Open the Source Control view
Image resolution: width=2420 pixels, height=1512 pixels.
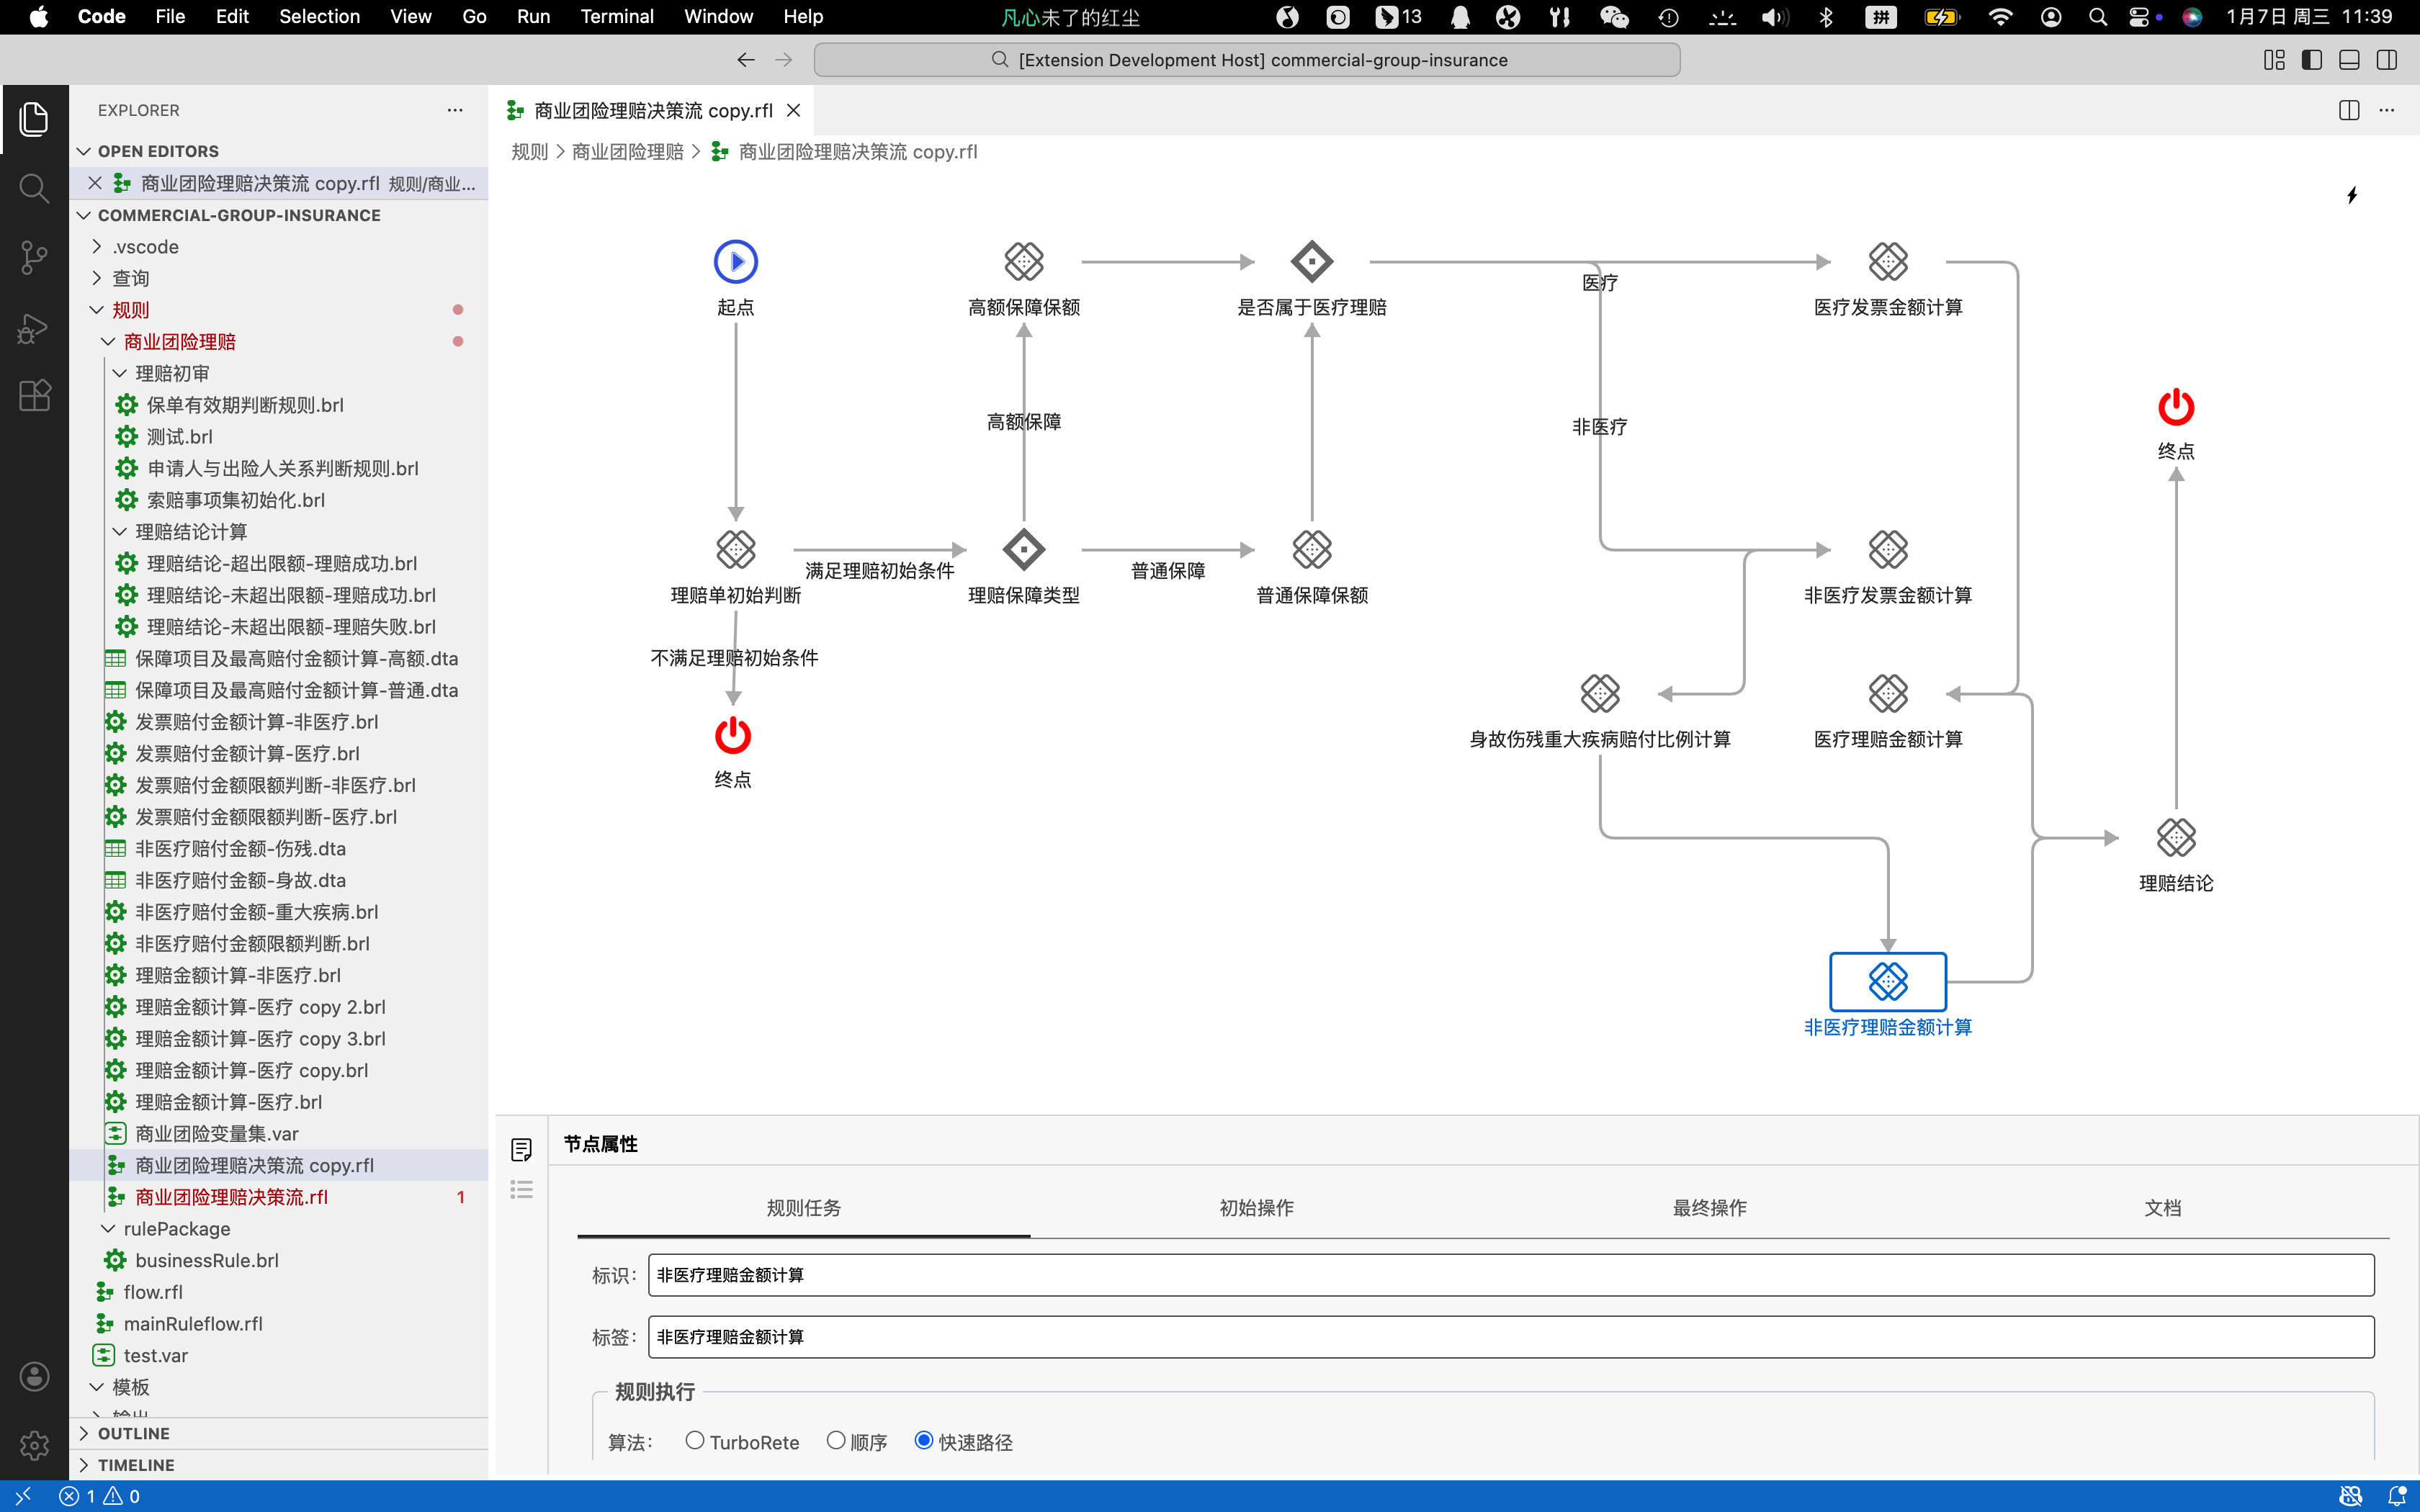tap(34, 257)
